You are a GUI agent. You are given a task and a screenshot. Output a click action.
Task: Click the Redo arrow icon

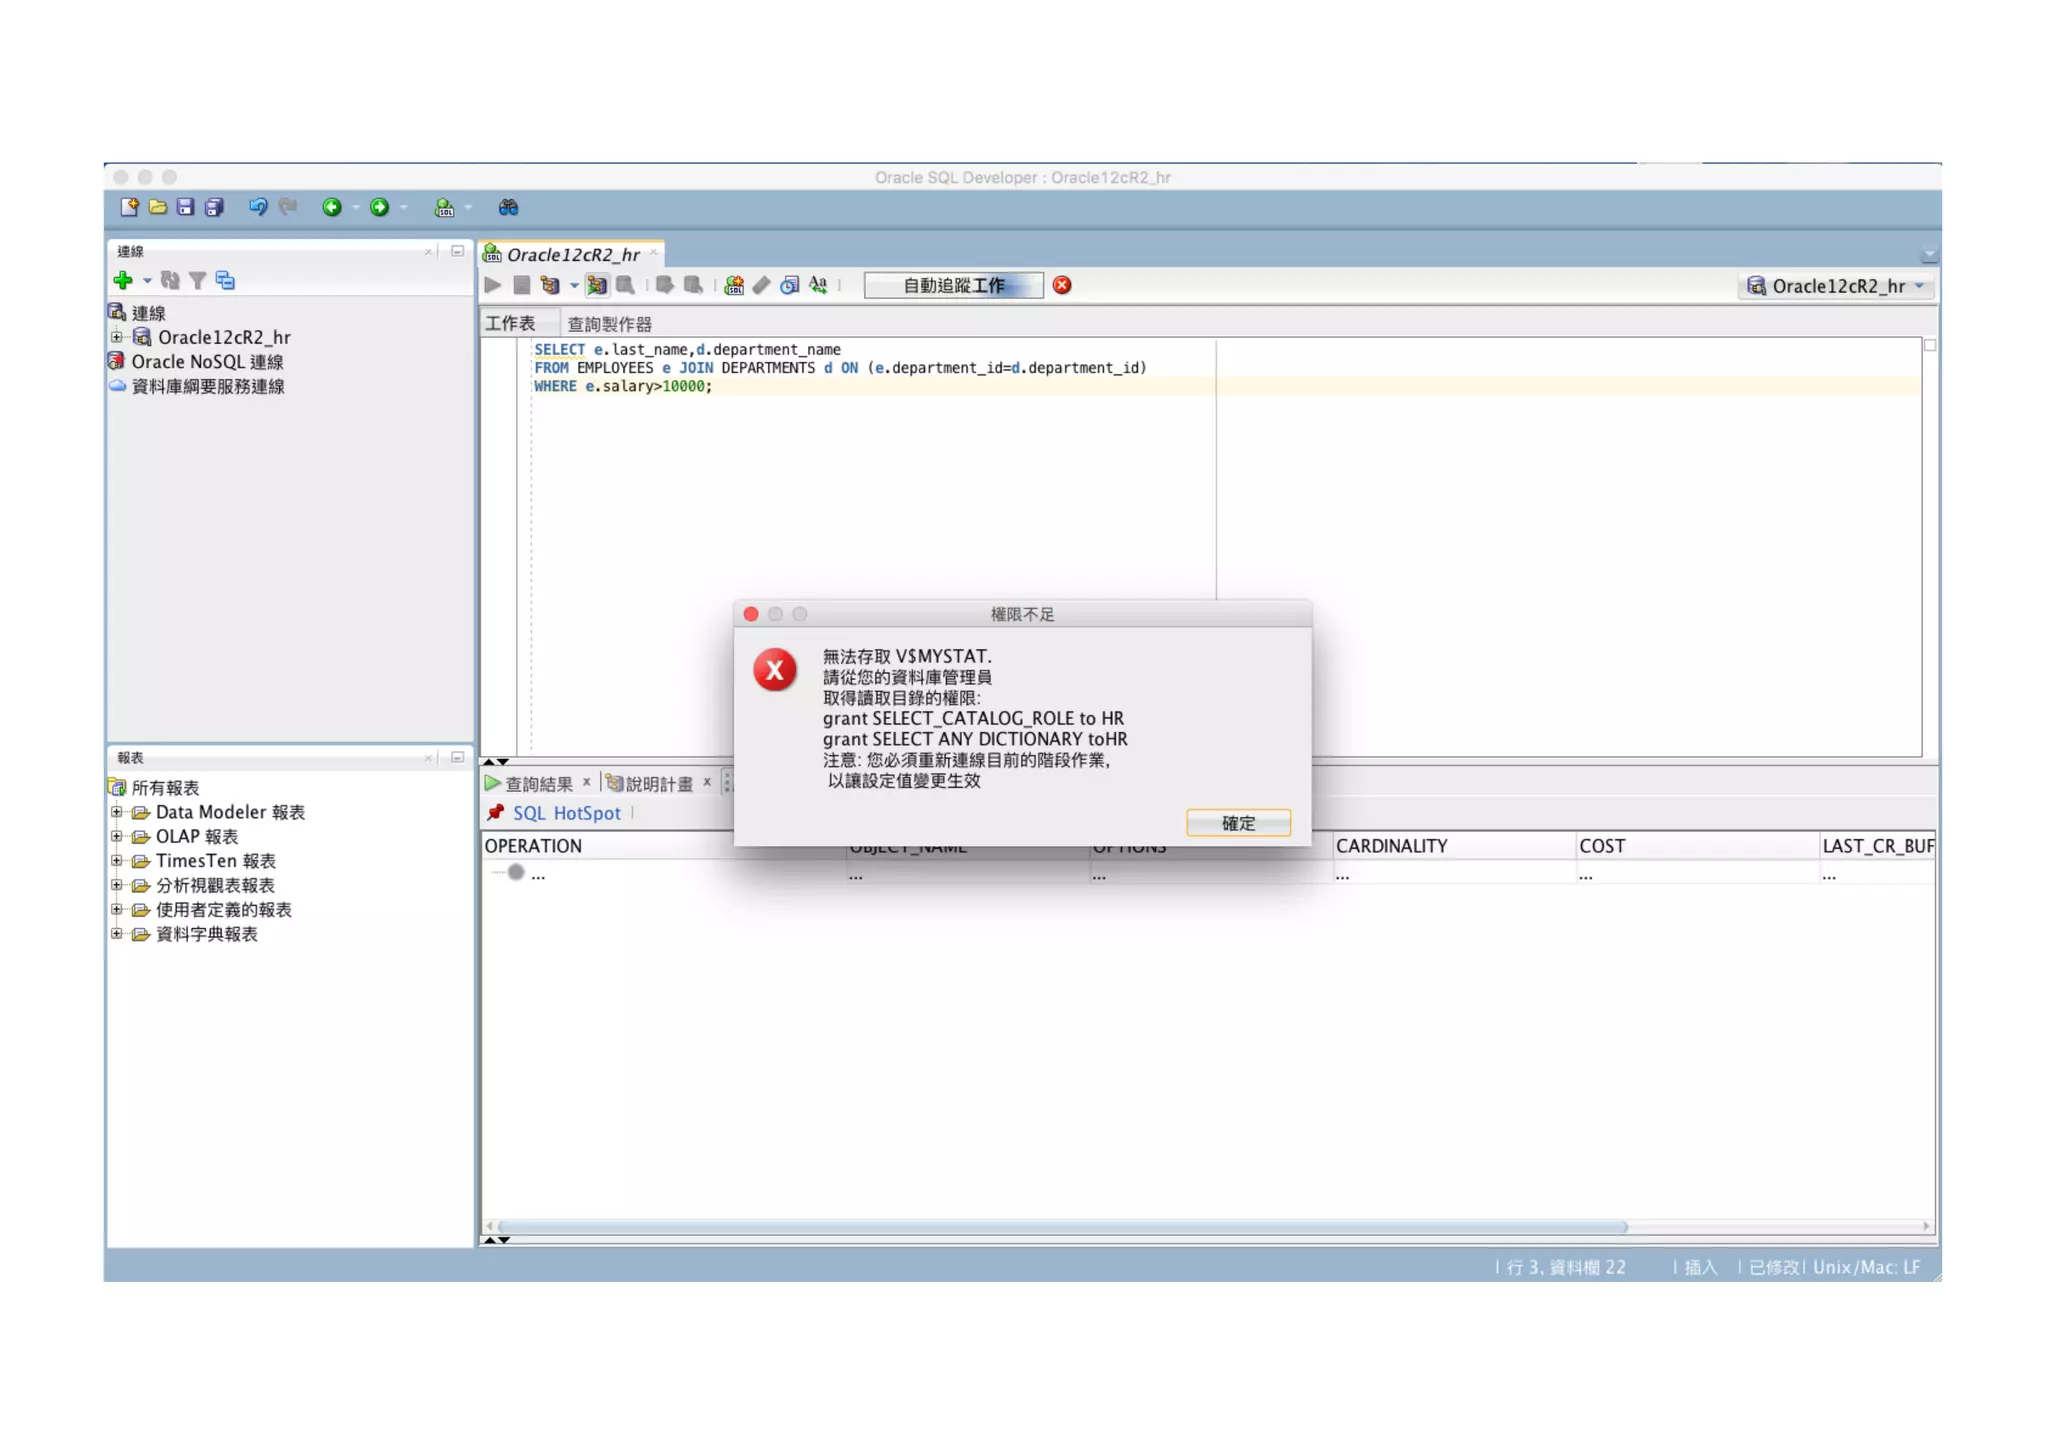[x=288, y=207]
